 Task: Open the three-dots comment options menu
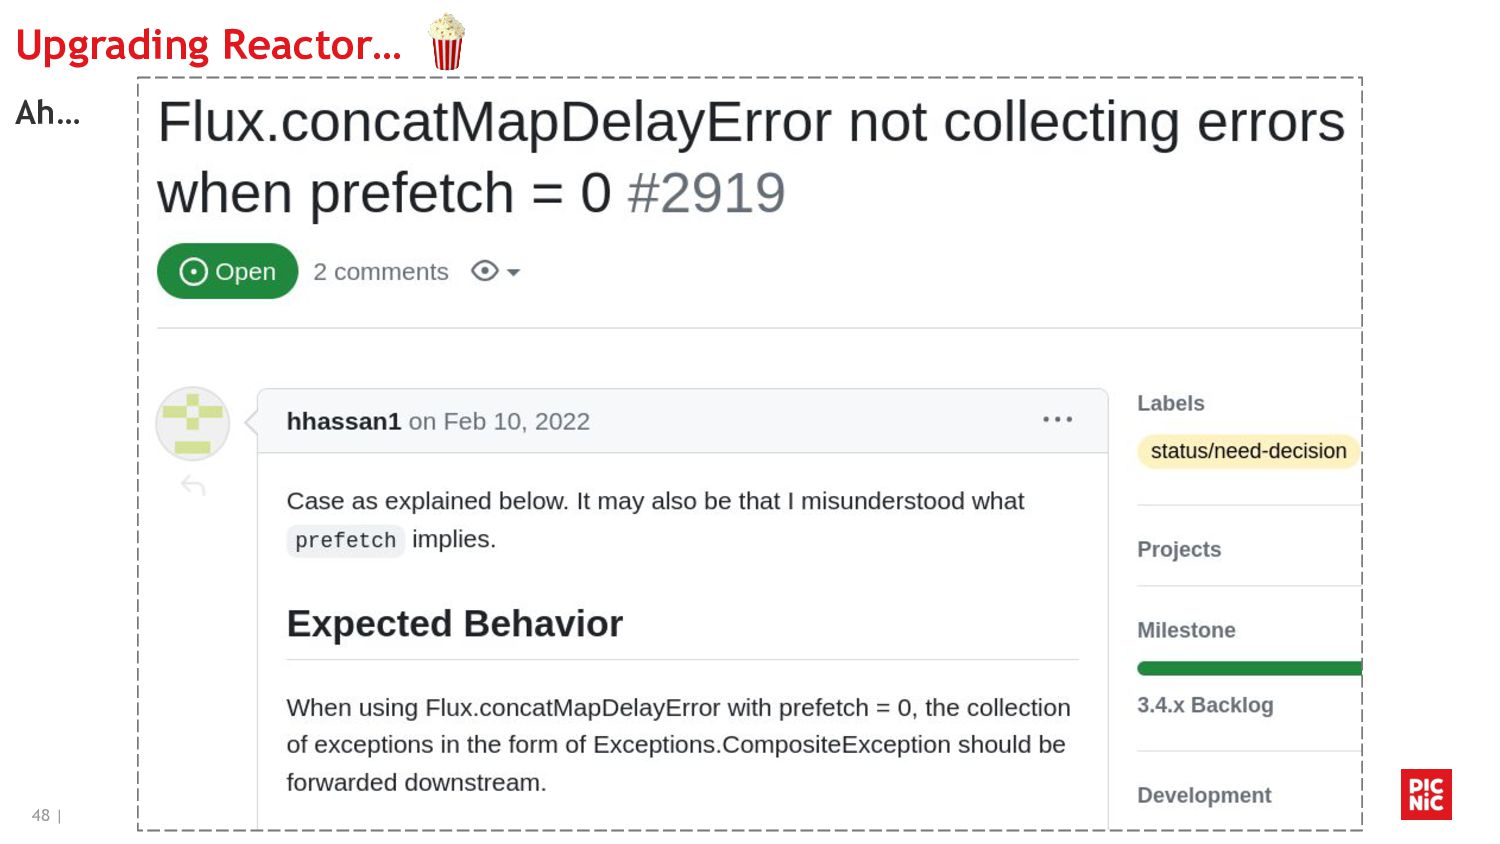1057,420
